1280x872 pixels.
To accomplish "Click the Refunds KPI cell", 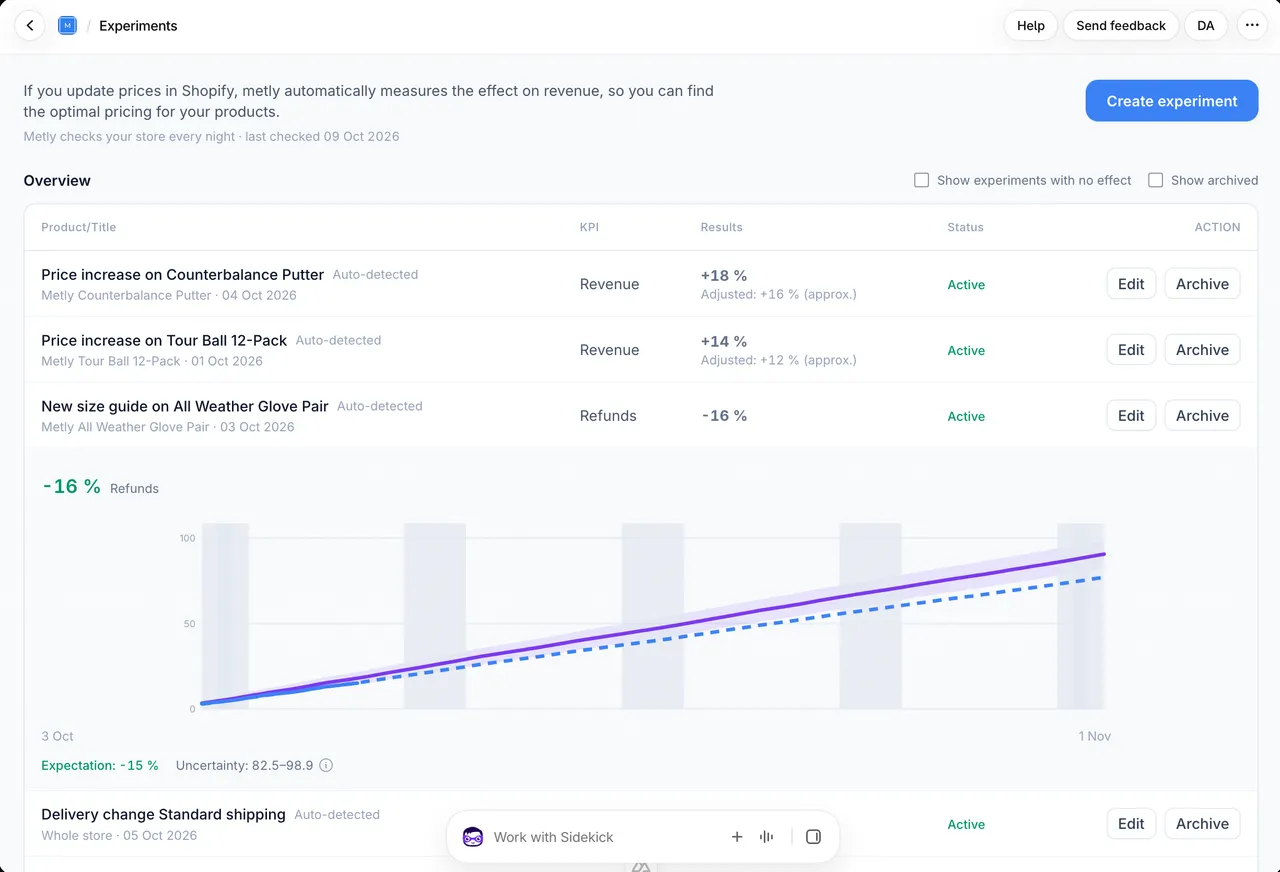I will click(608, 416).
